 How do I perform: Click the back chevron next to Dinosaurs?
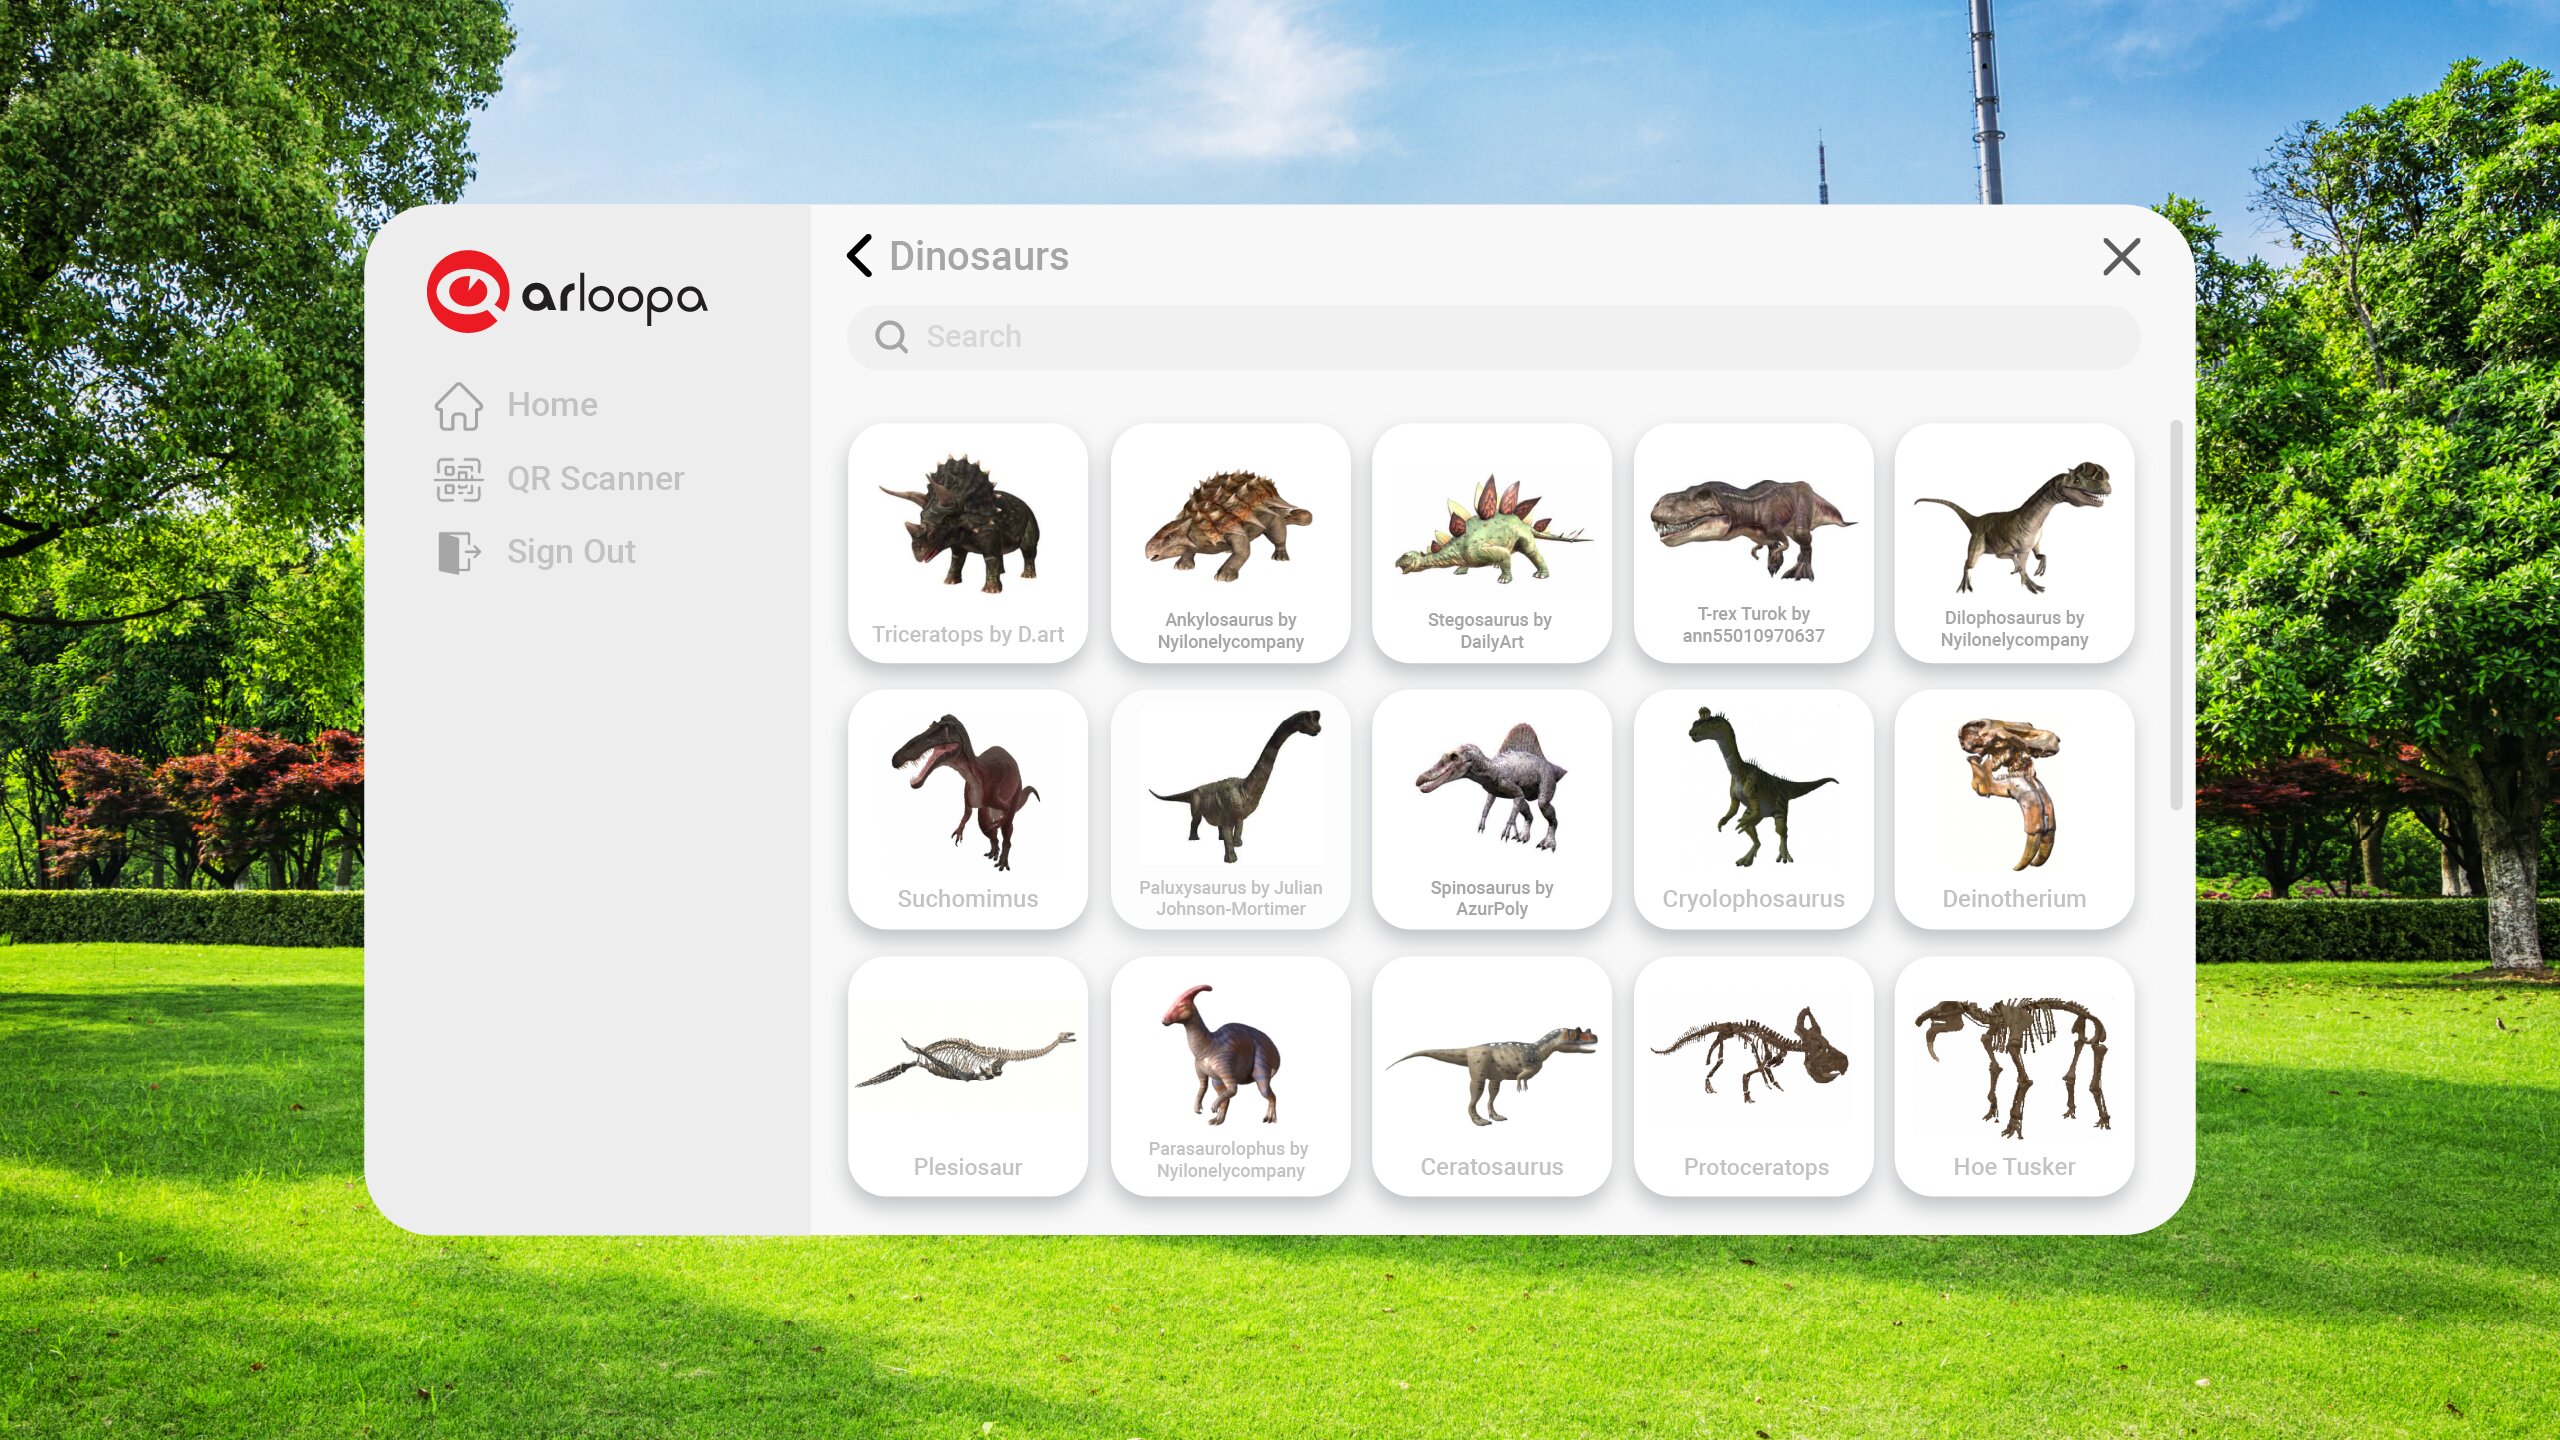[x=860, y=256]
